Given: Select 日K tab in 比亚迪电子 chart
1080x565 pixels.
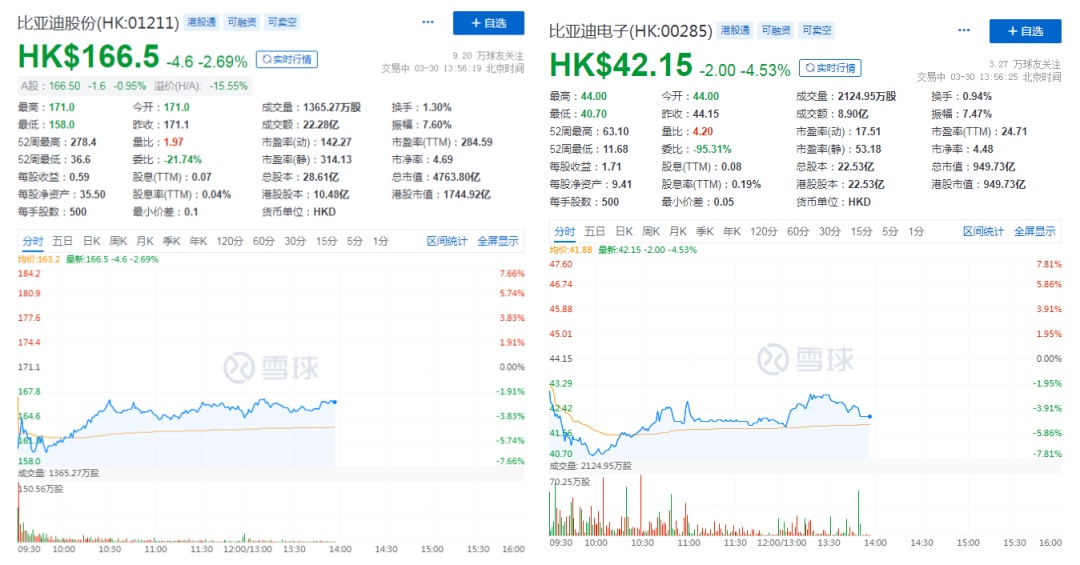Looking at the screenshot, I should point(624,232).
